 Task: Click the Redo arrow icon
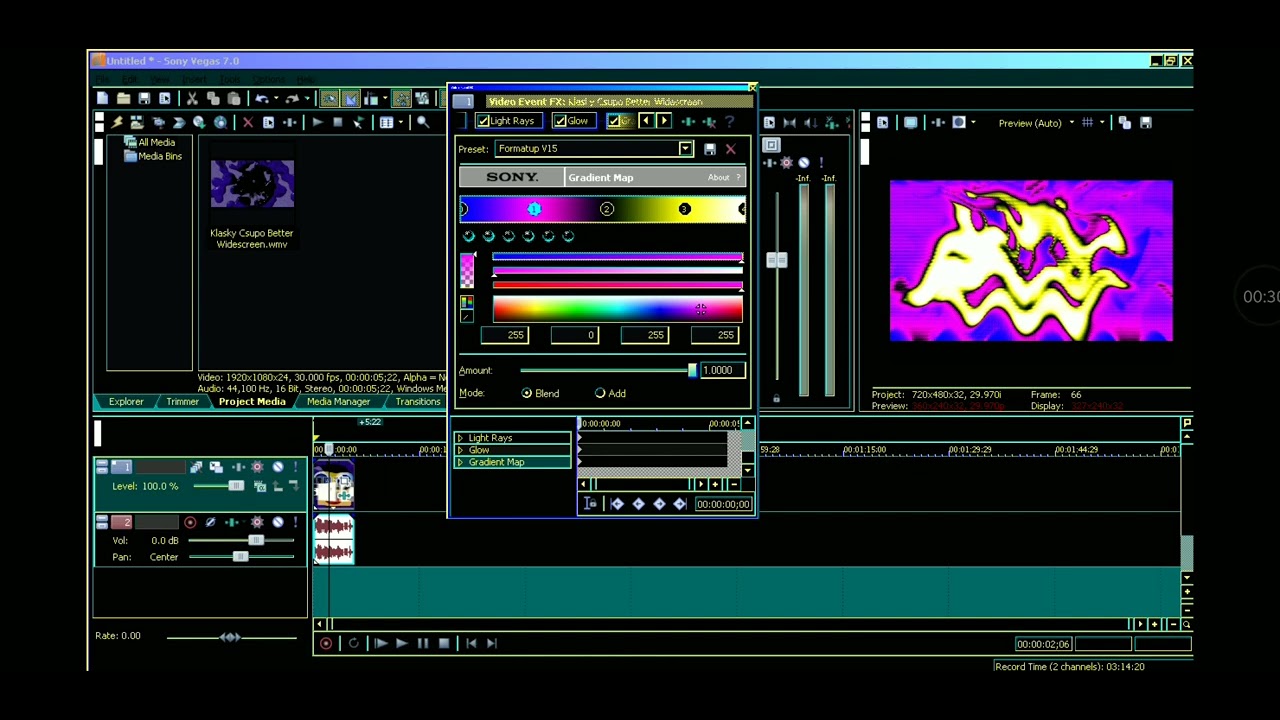coord(292,98)
